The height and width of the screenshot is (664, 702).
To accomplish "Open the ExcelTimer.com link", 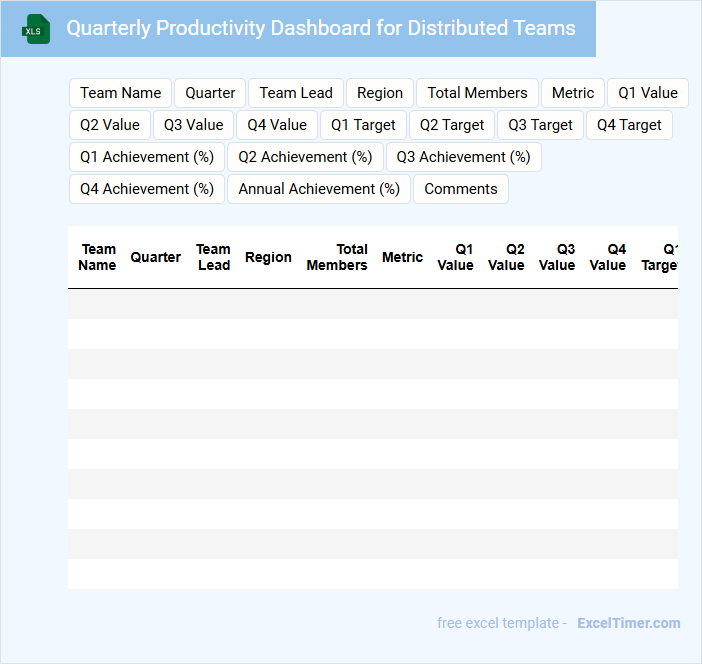I will click(628, 623).
